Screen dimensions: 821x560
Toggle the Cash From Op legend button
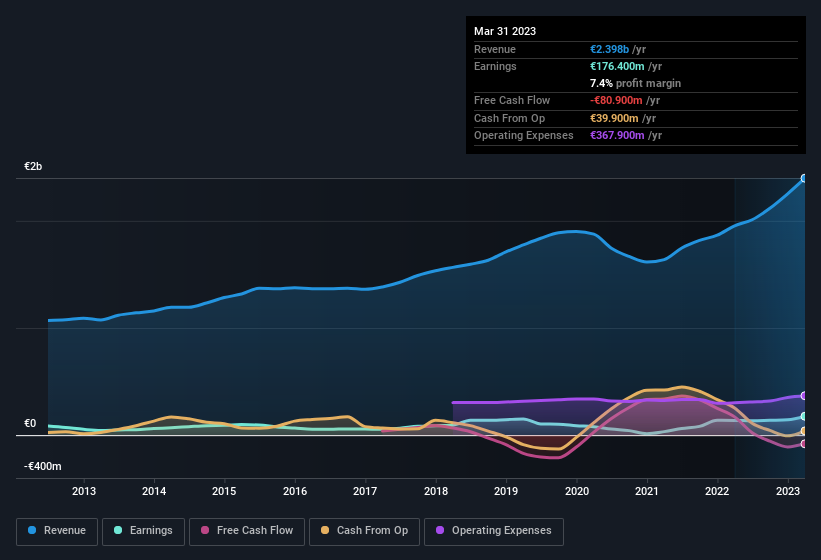(x=364, y=531)
